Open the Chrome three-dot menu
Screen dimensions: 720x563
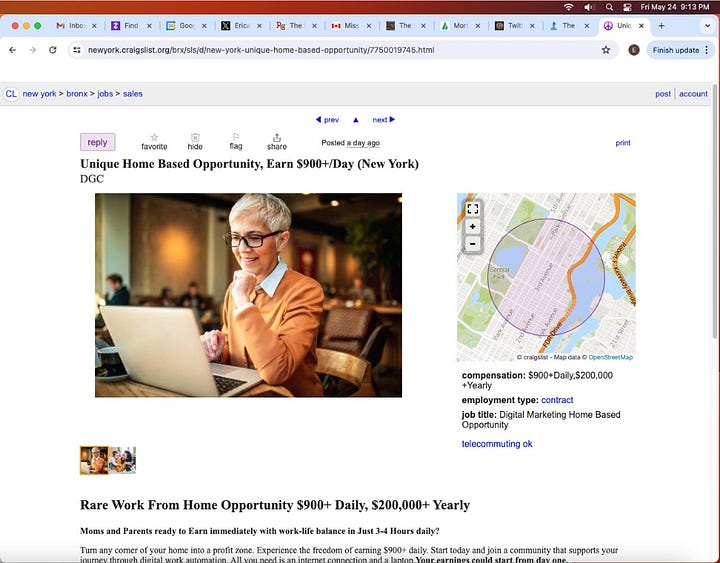tap(707, 50)
